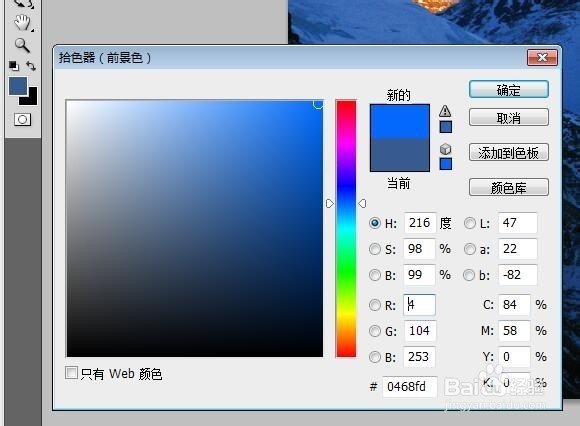The height and width of the screenshot is (426, 580).
Task: Open the 颜色库 color libraries
Action: tap(509, 187)
